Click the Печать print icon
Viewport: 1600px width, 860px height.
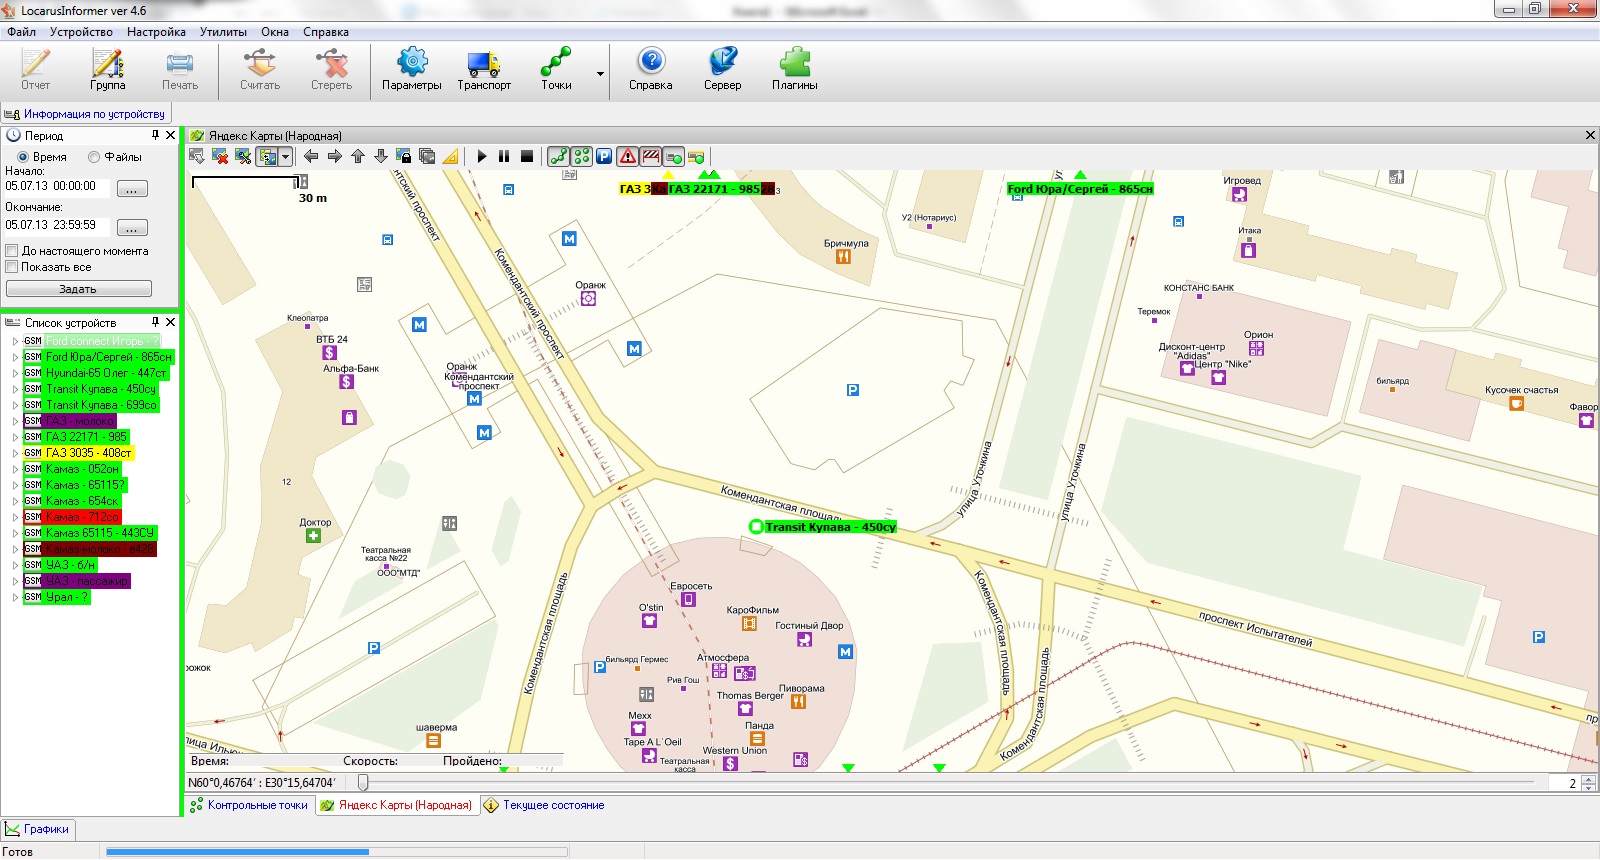(180, 70)
